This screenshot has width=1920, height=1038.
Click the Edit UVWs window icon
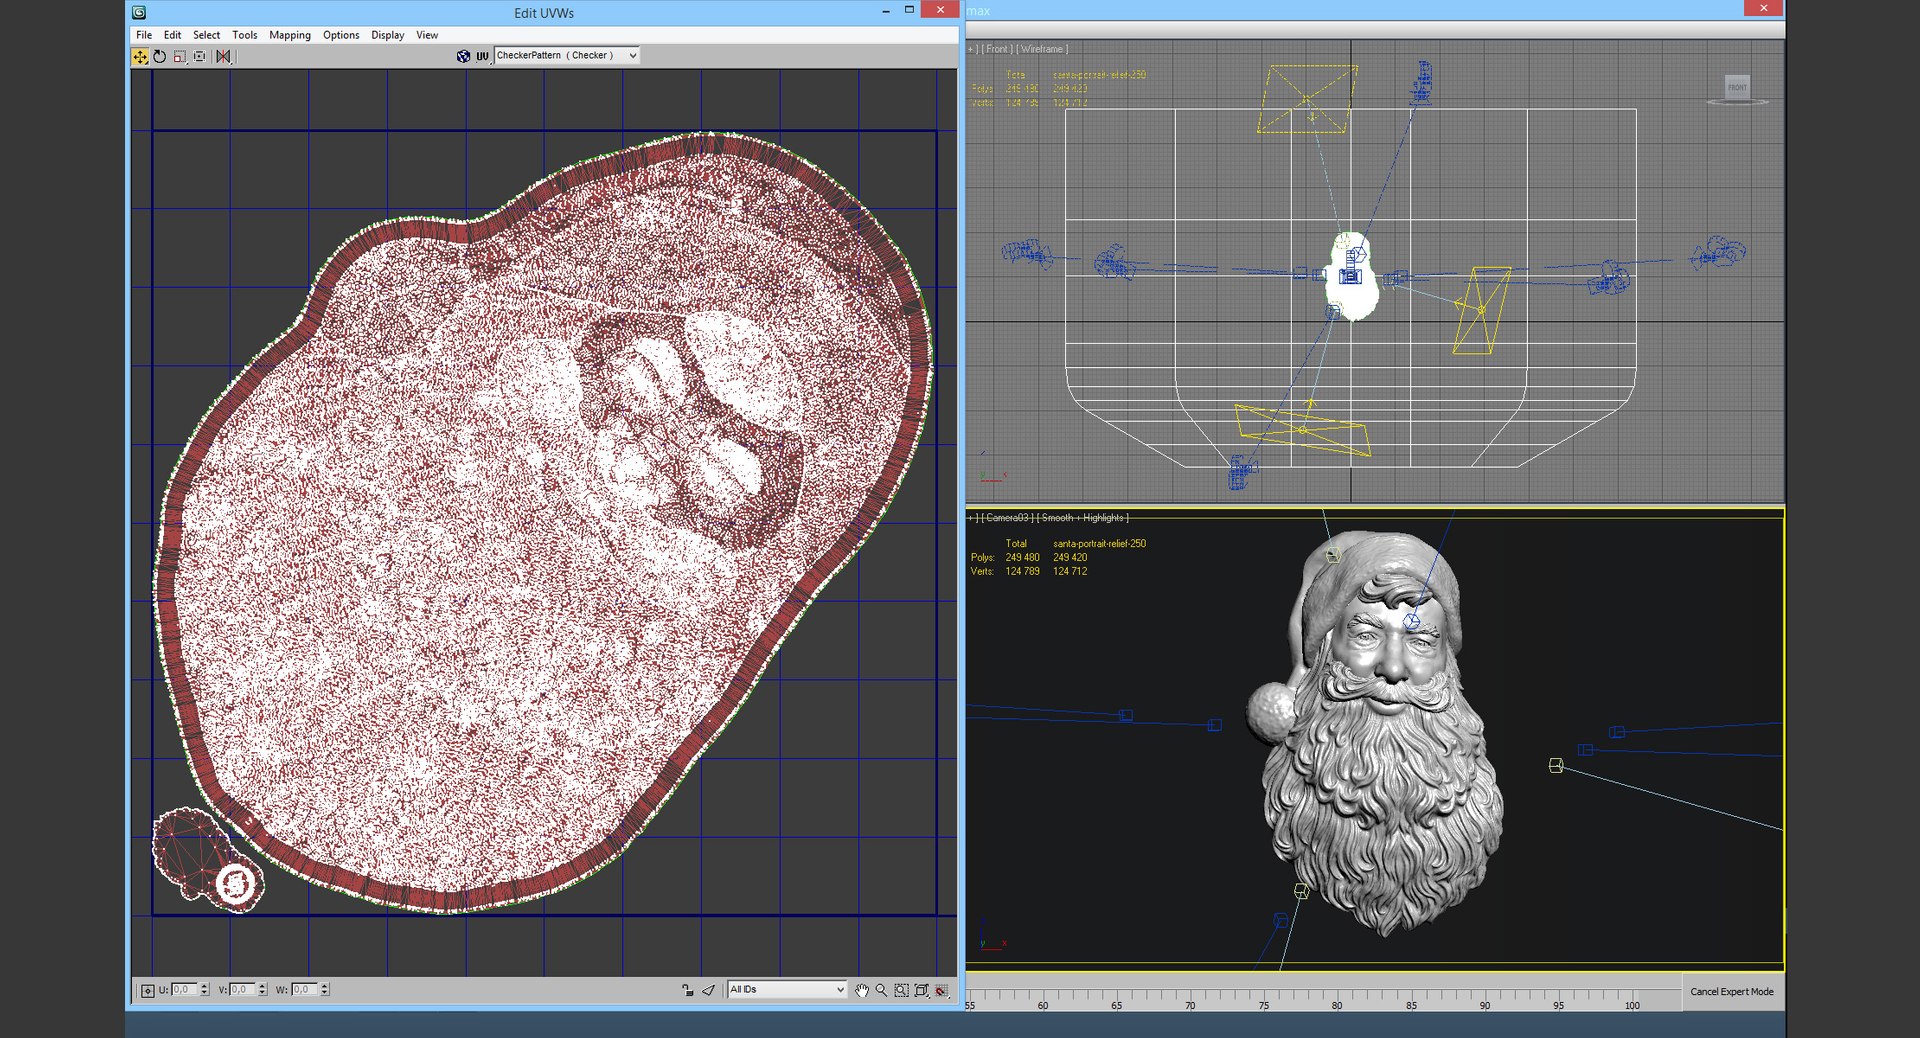(x=139, y=13)
